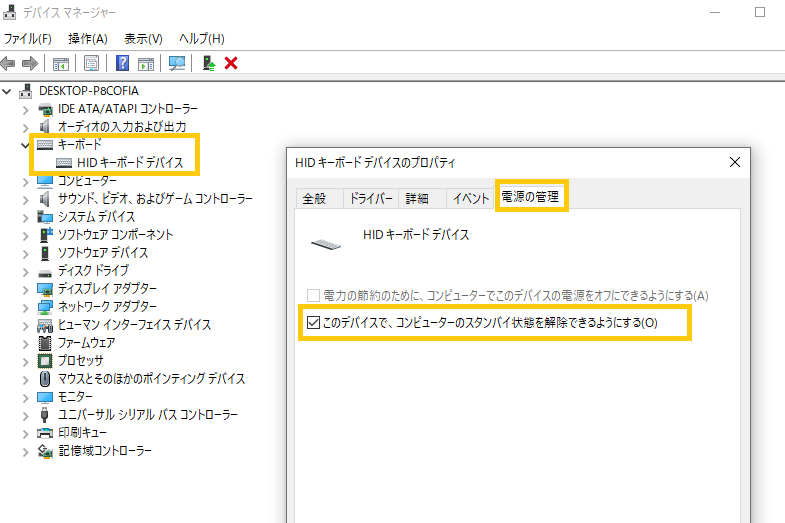Collapse the キーボード category
Viewport: 785px width, 523px height.
[x=25, y=145]
